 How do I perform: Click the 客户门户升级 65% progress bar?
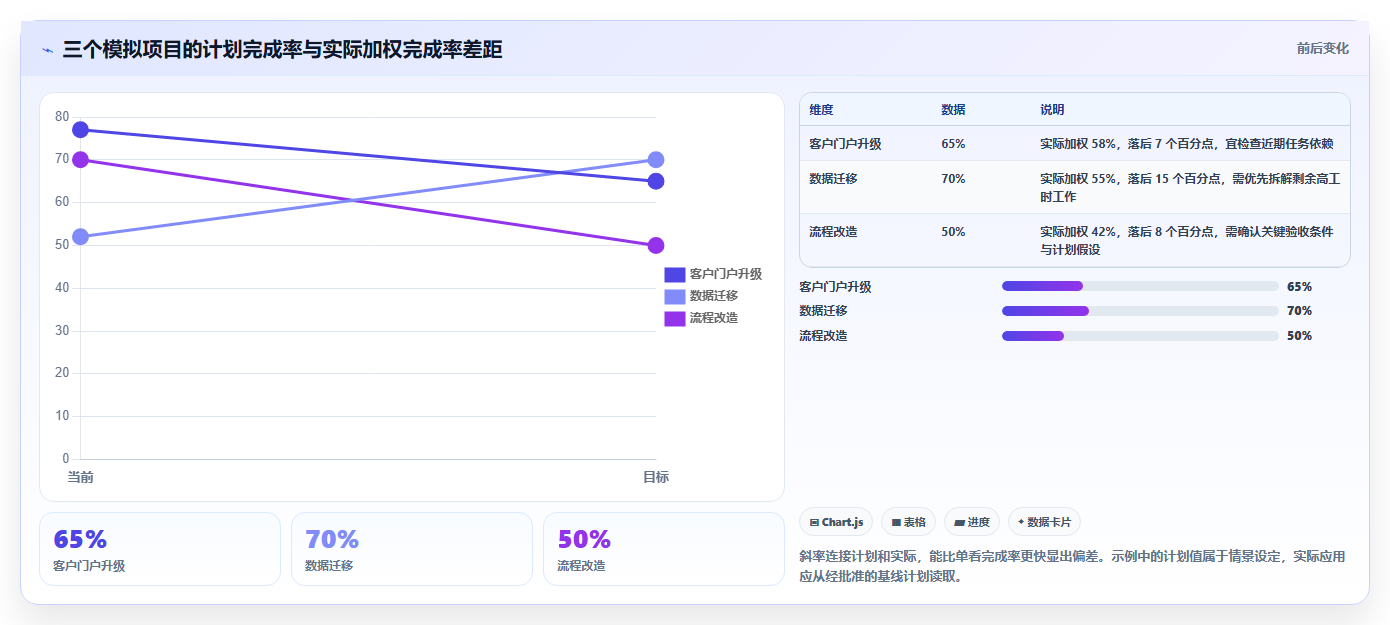pyautogui.click(x=1140, y=286)
